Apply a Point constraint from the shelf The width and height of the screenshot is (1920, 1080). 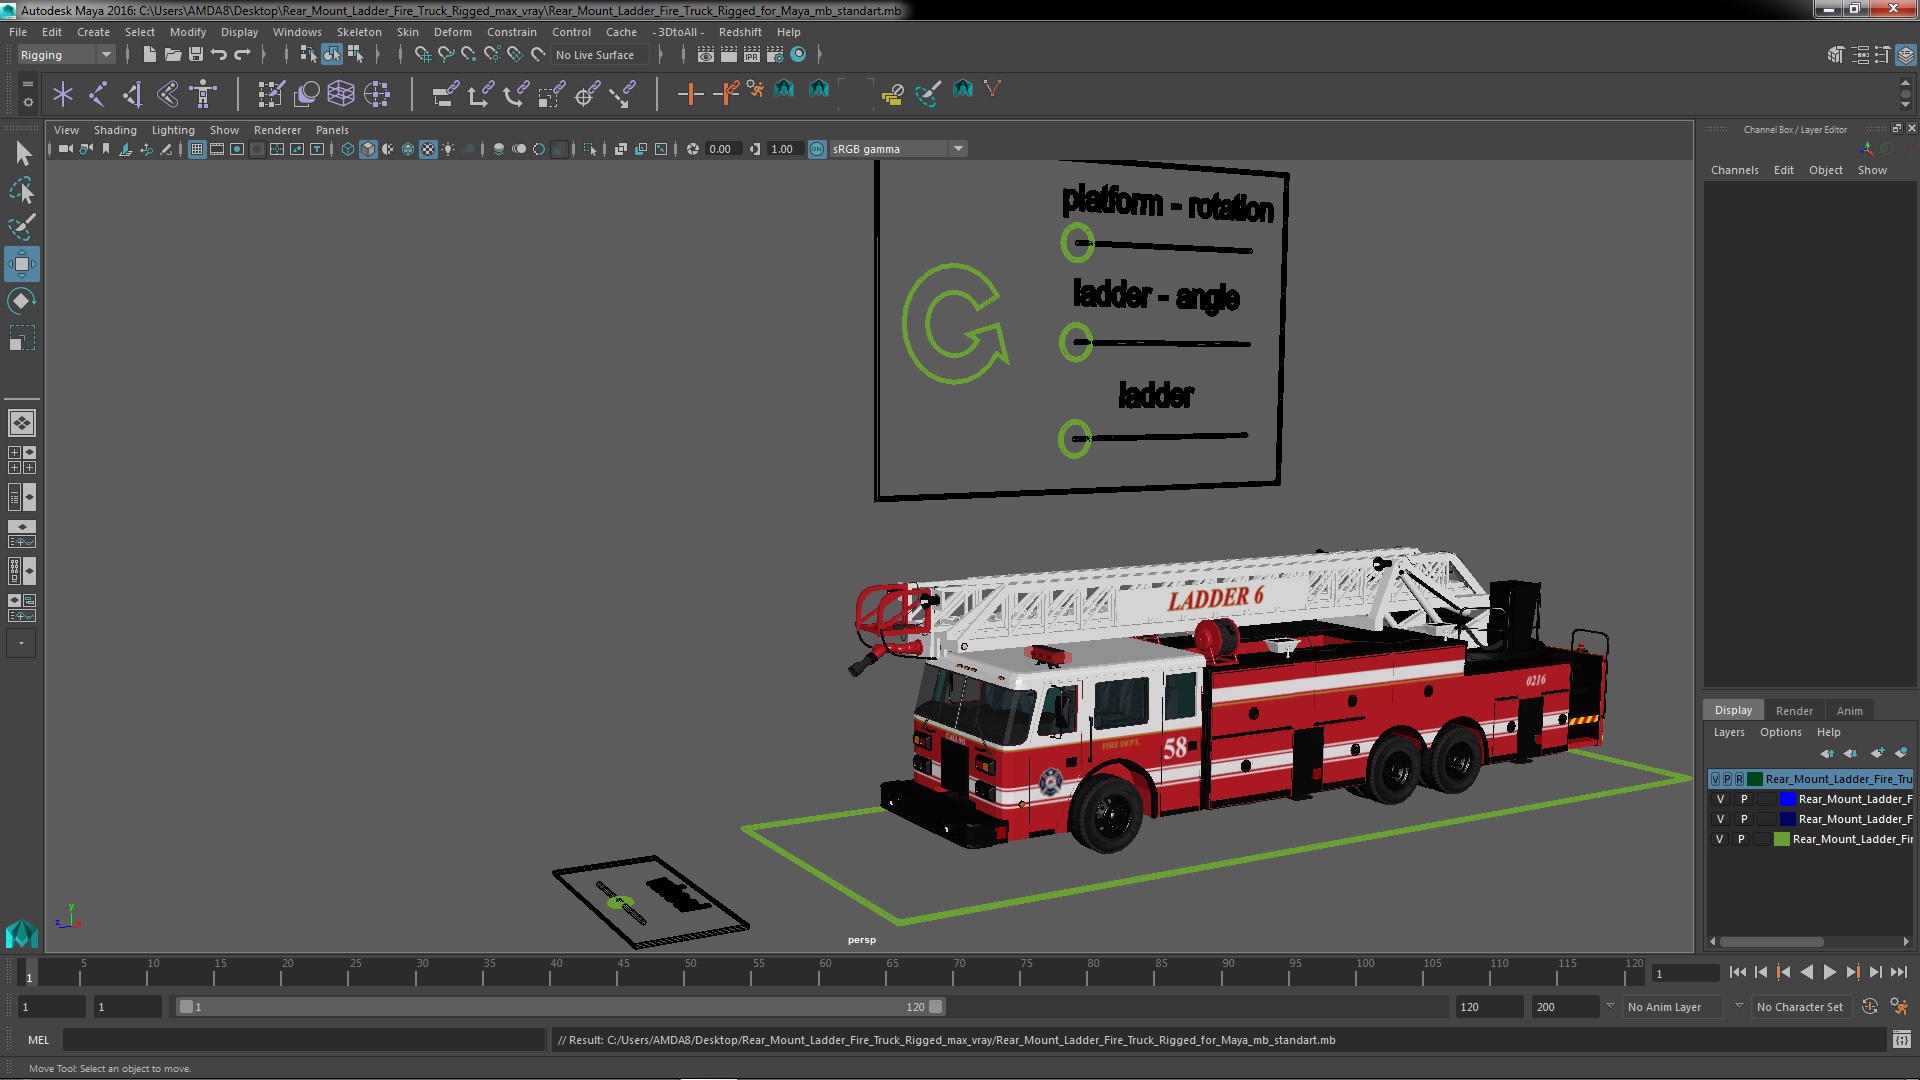(480, 94)
